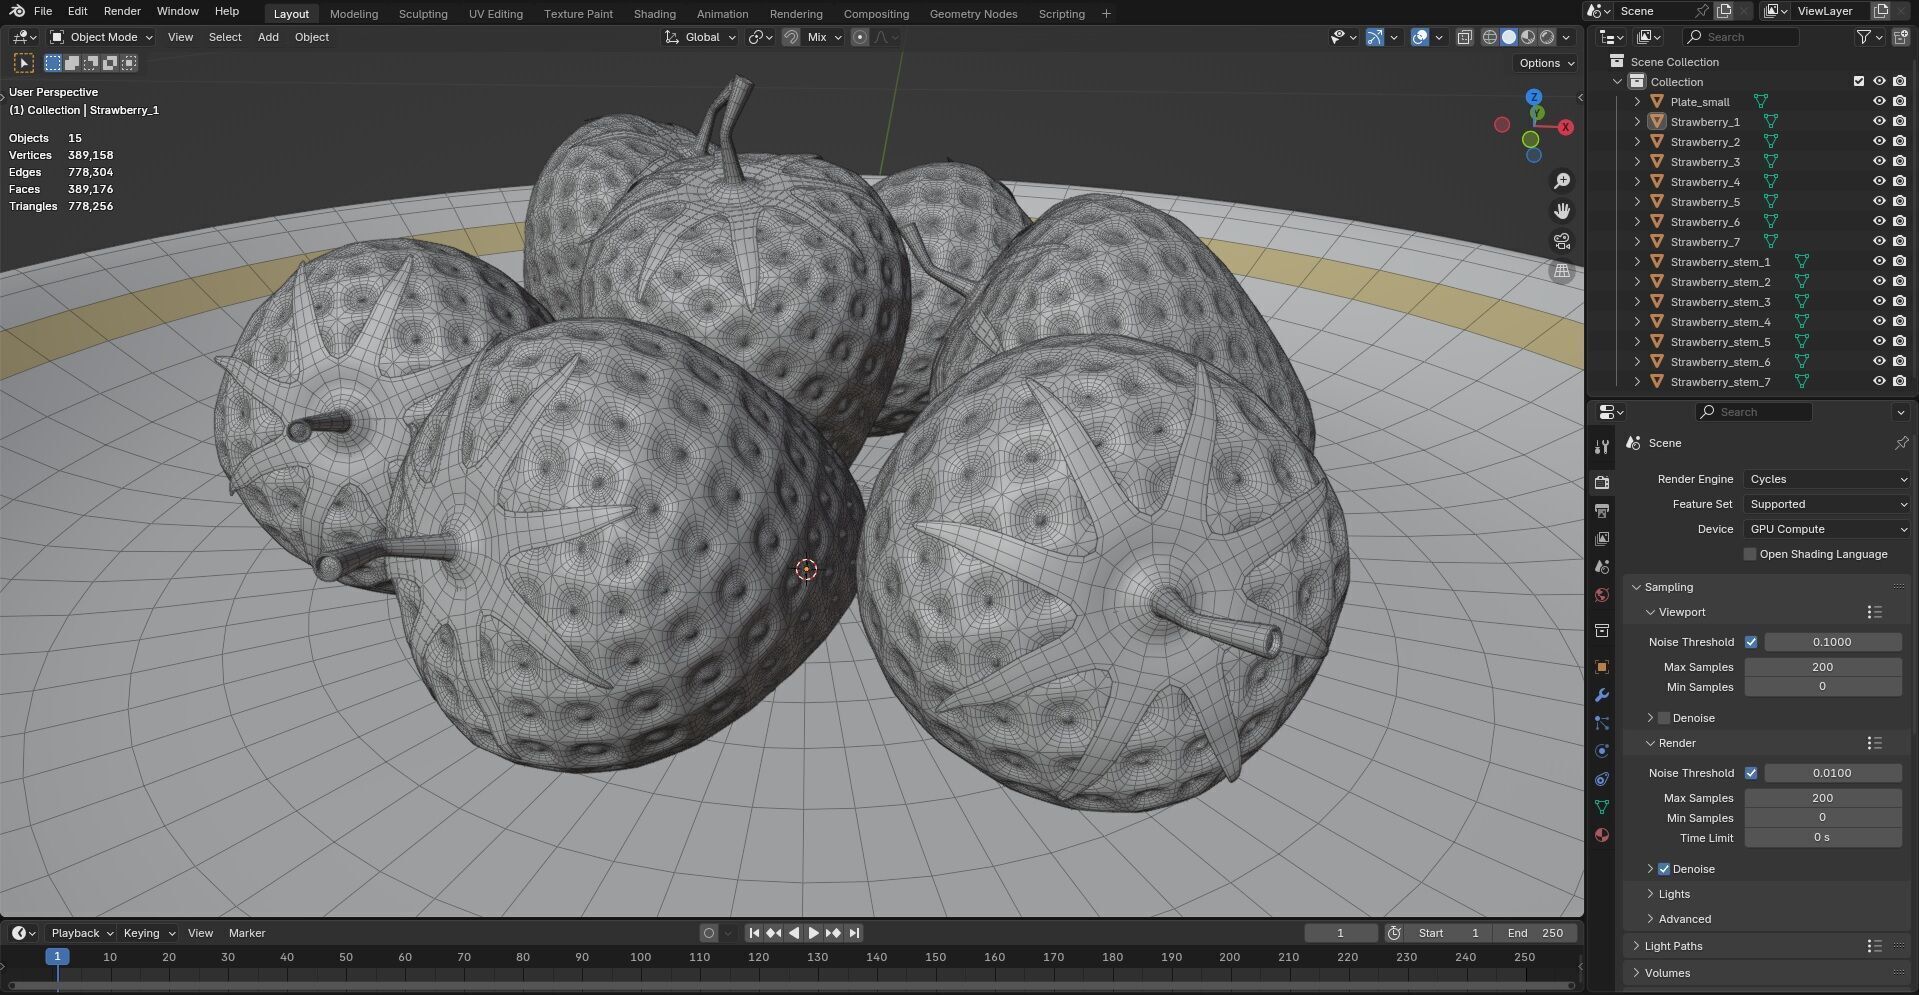Switch perspective/orthographic with grid icon
The height and width of the screenshot is (995, 1919).
1562,271
